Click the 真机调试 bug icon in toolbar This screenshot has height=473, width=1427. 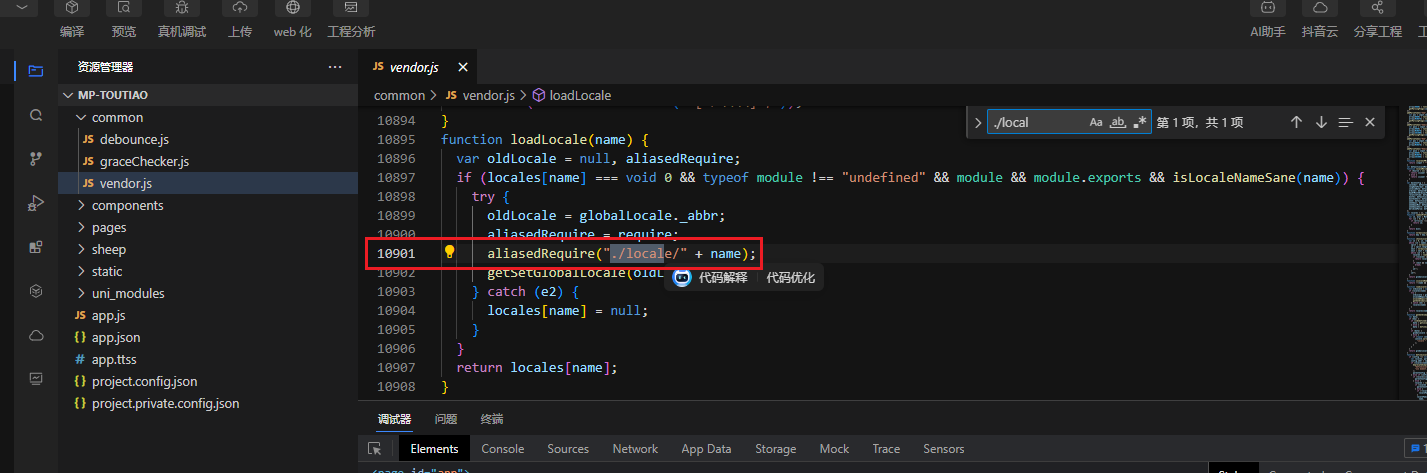181,9
